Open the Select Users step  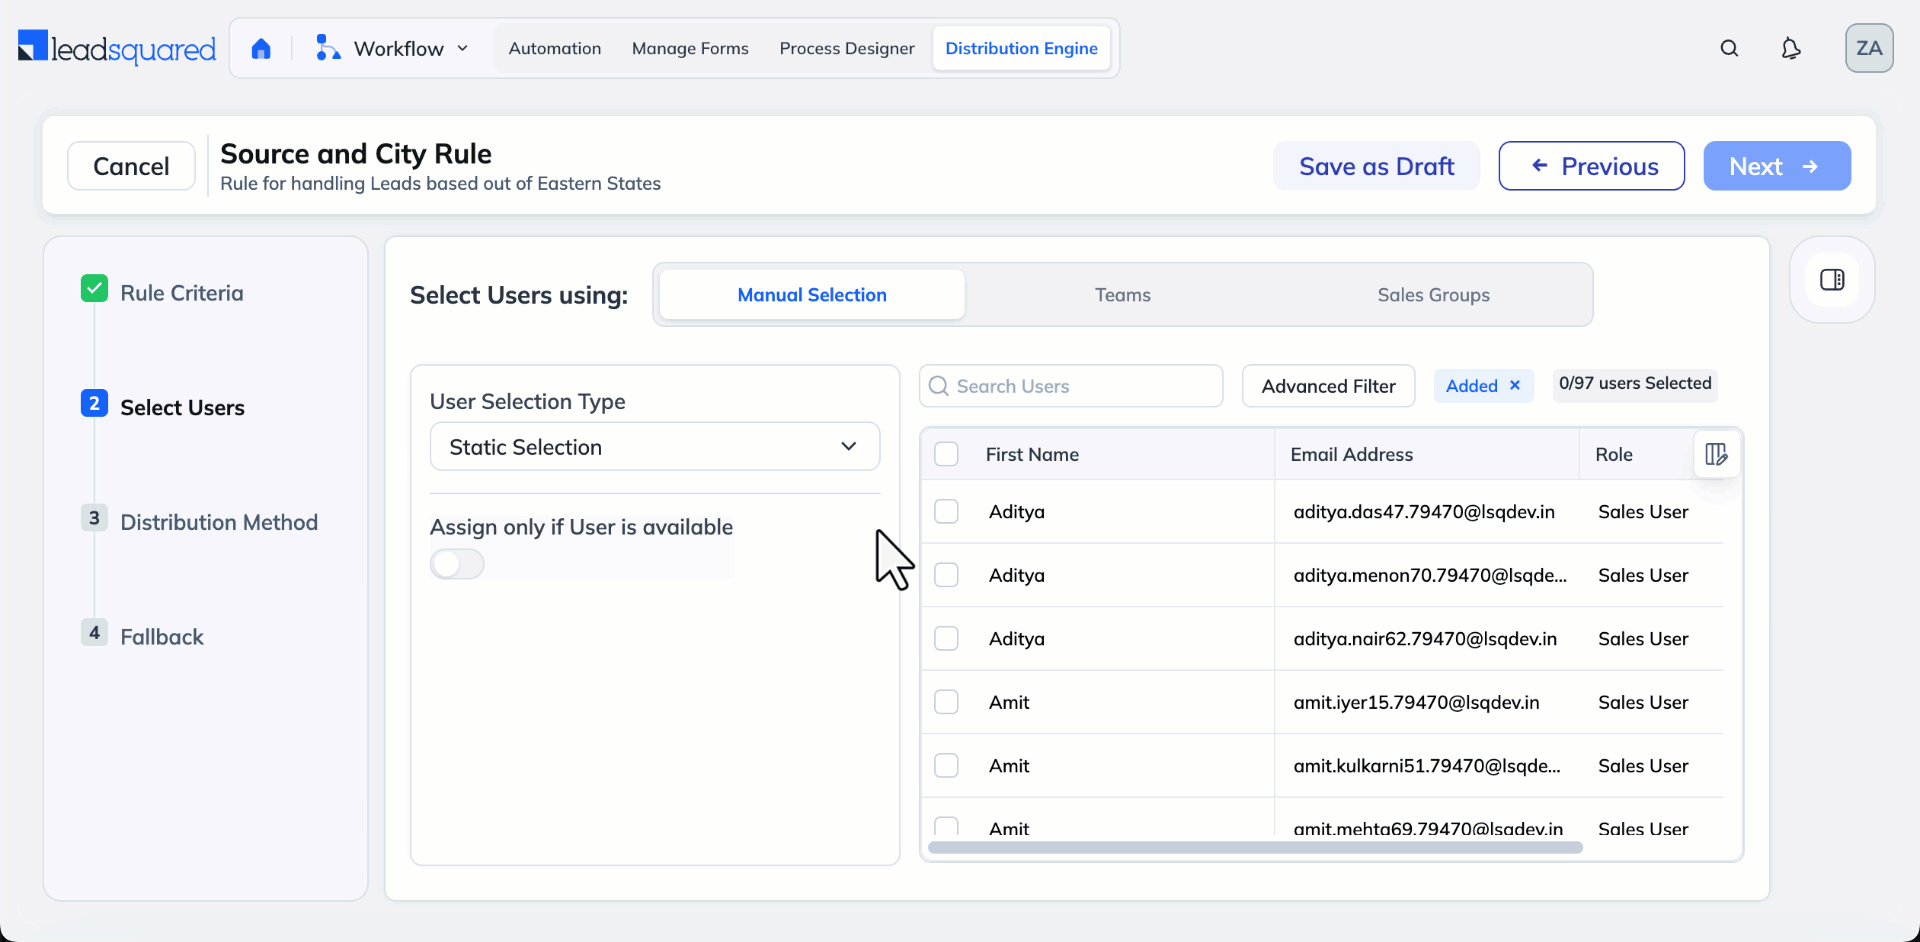click(x=182, y=408)
